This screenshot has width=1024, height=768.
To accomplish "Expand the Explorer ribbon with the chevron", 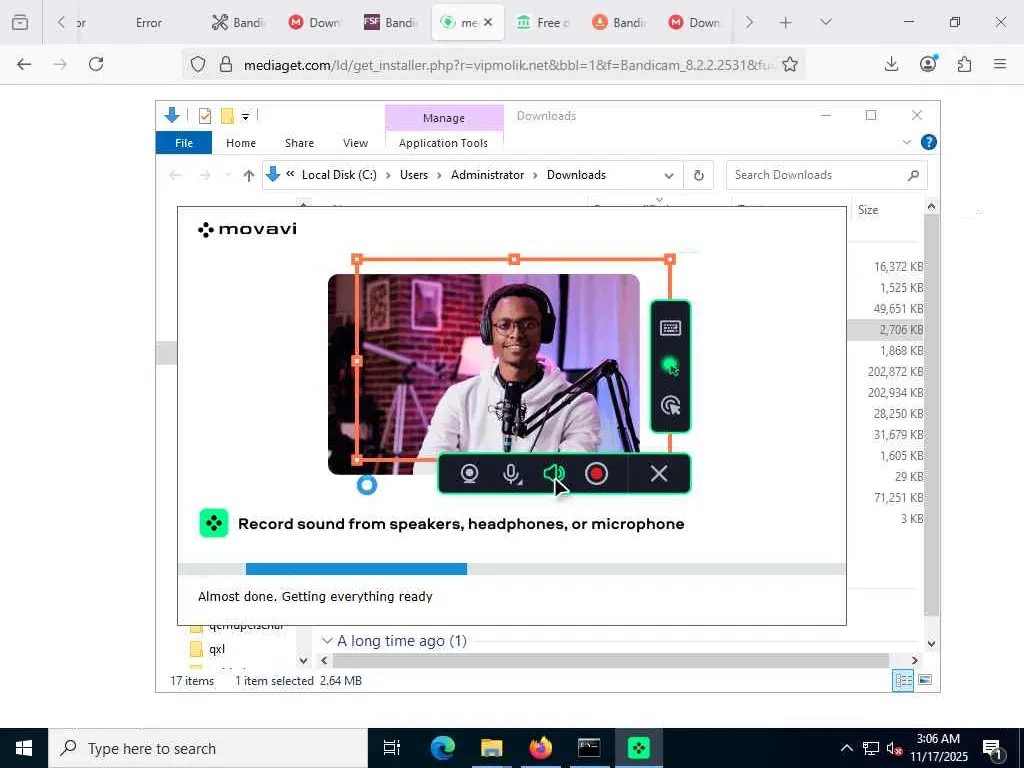I will (x=906, y=142).
